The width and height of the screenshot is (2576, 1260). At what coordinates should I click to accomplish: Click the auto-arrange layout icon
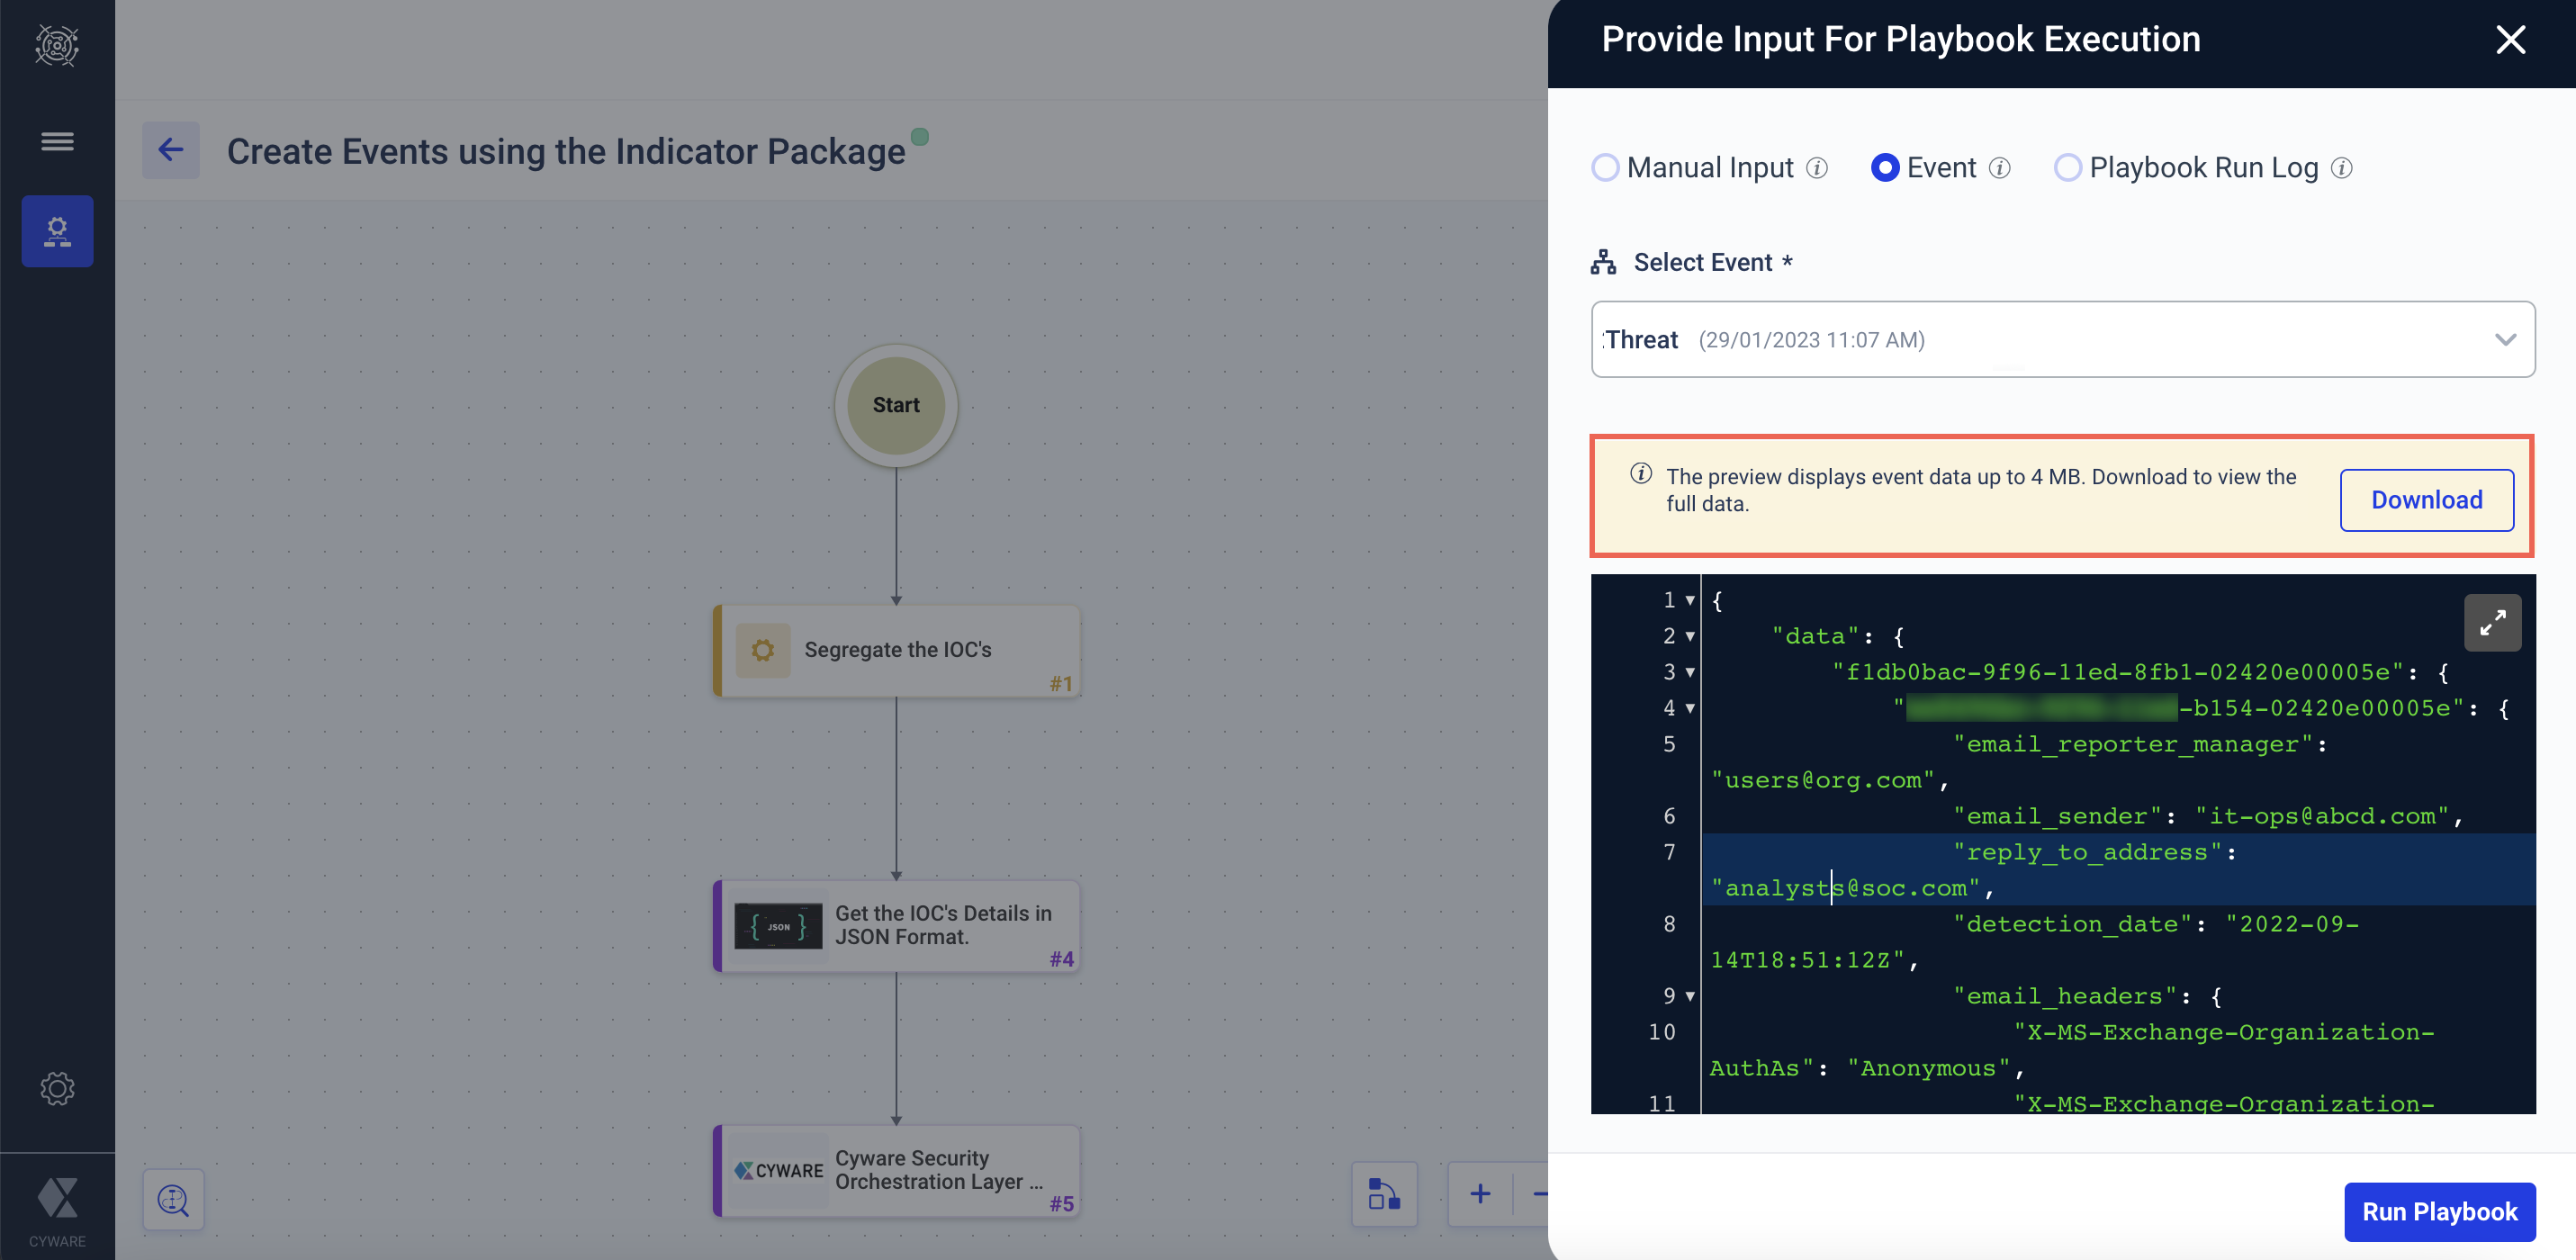point(1384,1193)
